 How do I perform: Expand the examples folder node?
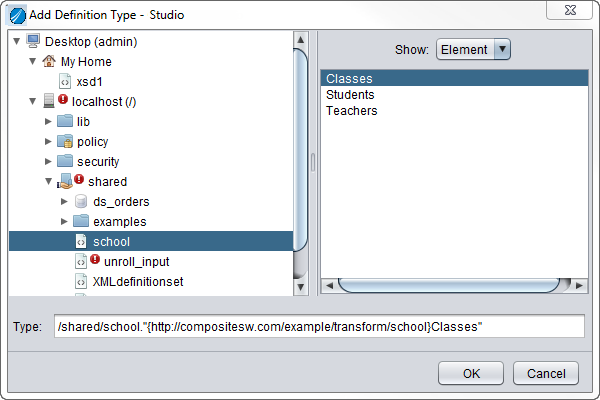[64, 222]
